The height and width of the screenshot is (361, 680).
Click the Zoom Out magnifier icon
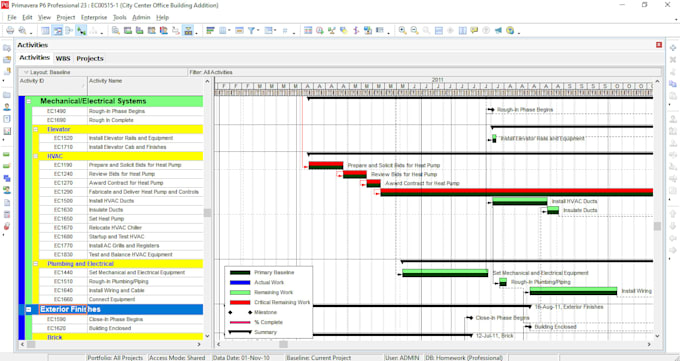(x=415, y=30)
